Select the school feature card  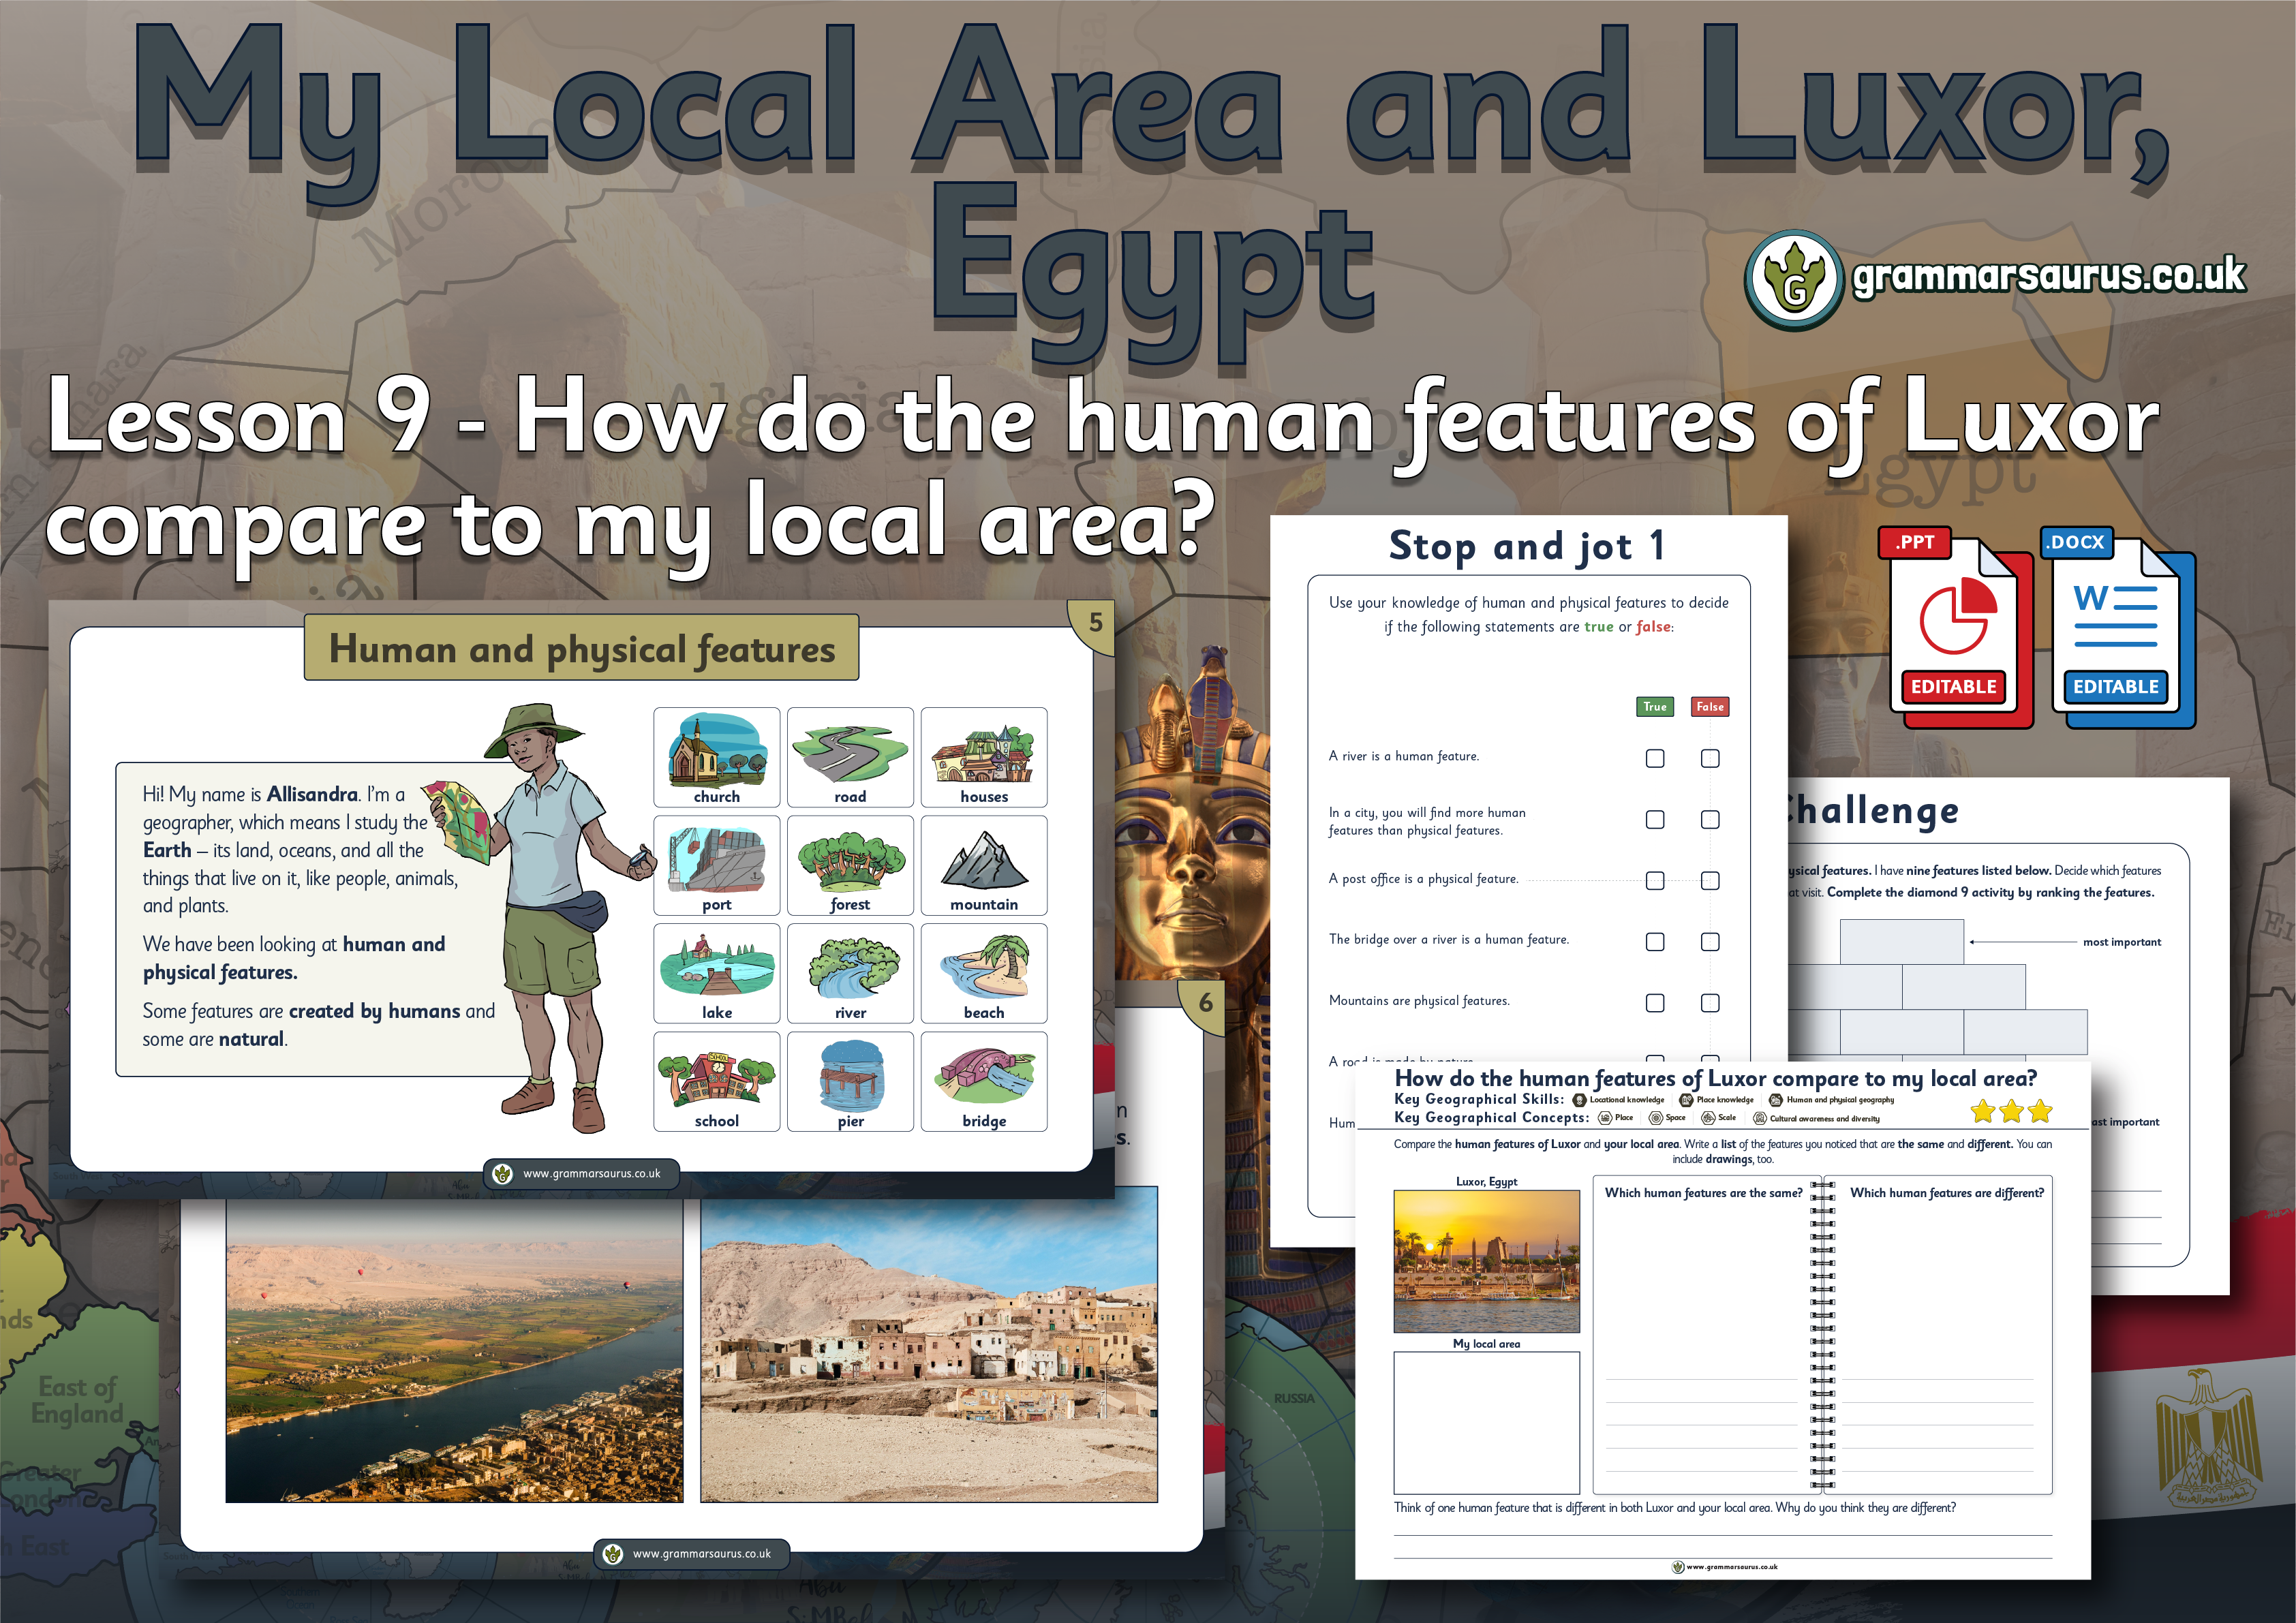pyautogui.click(x=716, y=1081)
